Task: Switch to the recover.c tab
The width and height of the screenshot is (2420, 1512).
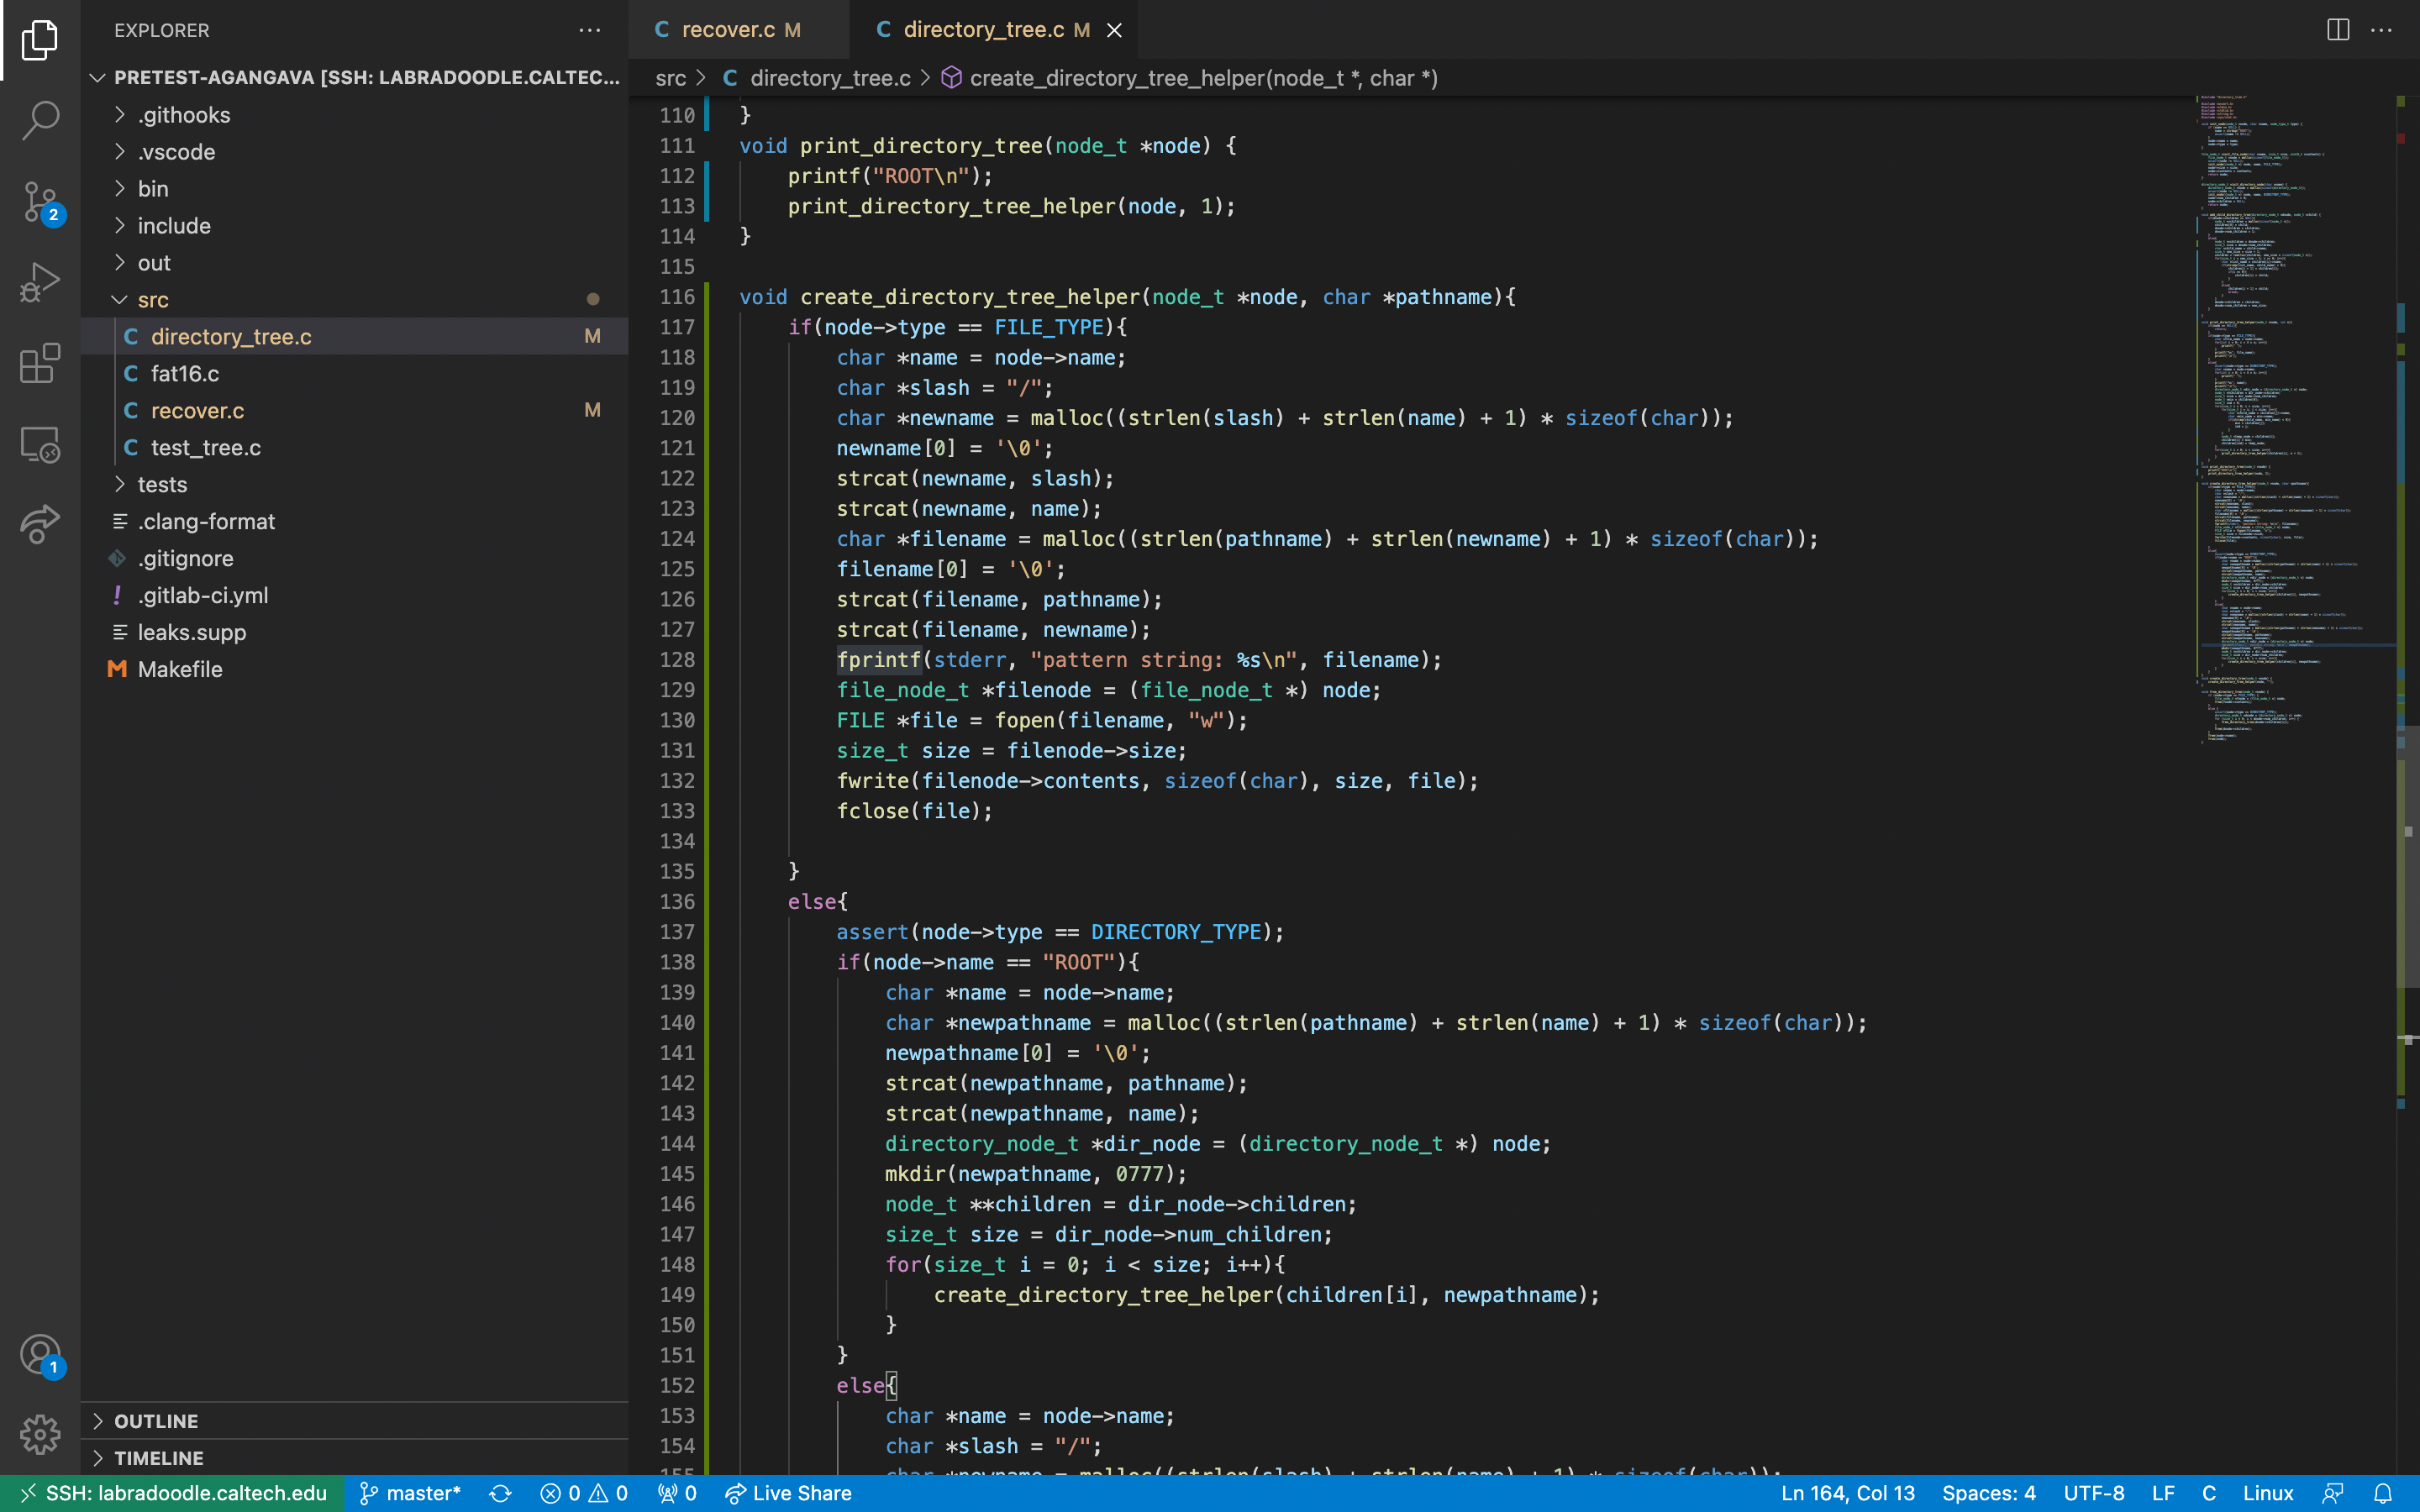Action: click(728, 30)
